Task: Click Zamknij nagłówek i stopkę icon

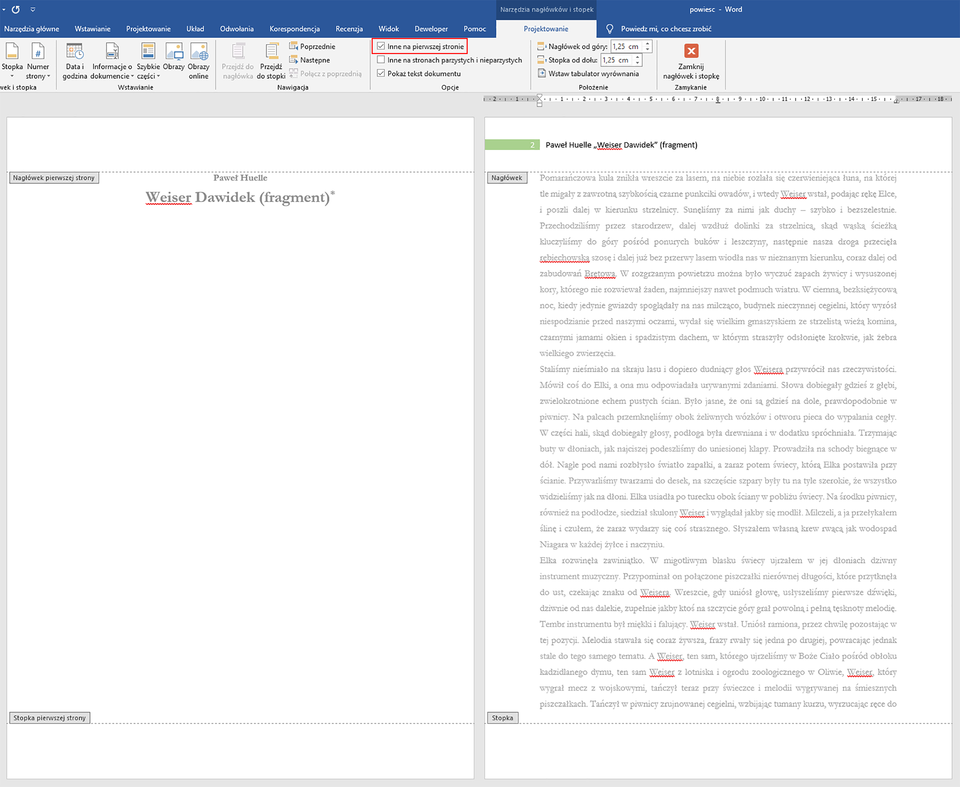Action: click(690, 60)
